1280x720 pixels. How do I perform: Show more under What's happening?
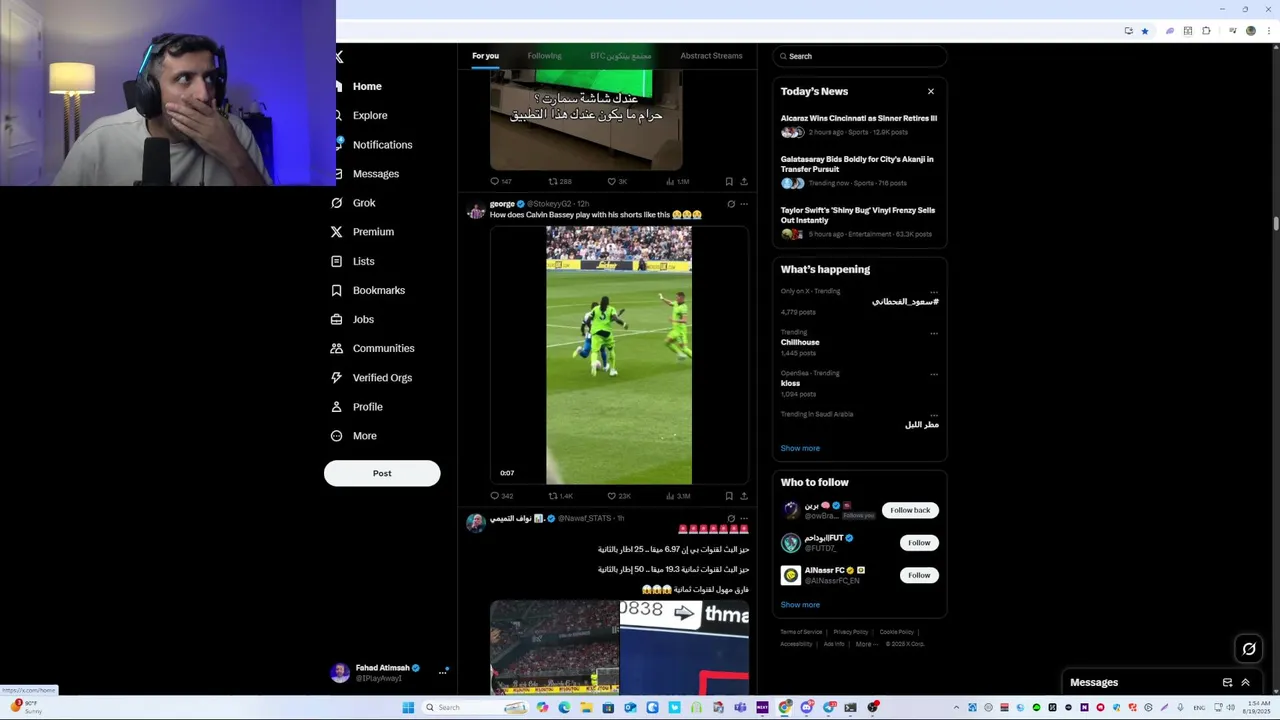pos(800,448)
